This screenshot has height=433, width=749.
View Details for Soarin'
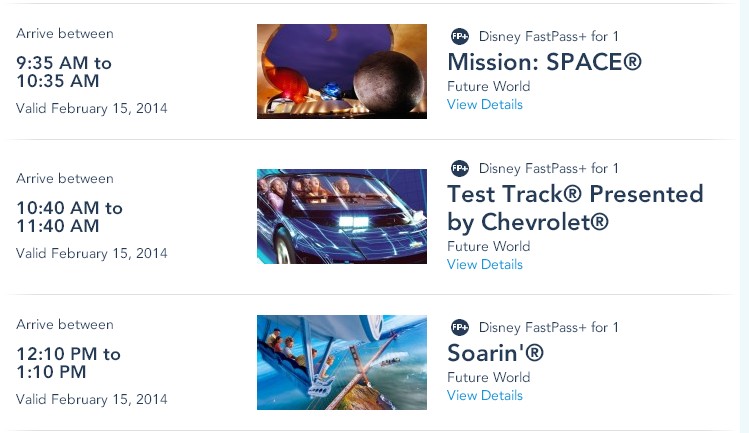[485, 396]
